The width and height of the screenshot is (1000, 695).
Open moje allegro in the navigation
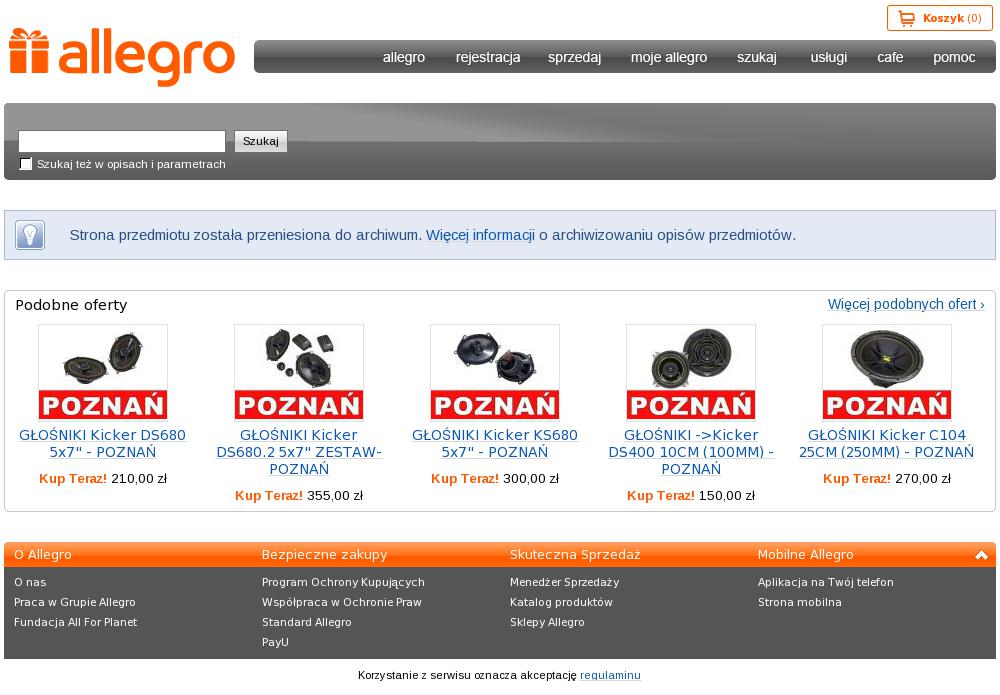669,57
